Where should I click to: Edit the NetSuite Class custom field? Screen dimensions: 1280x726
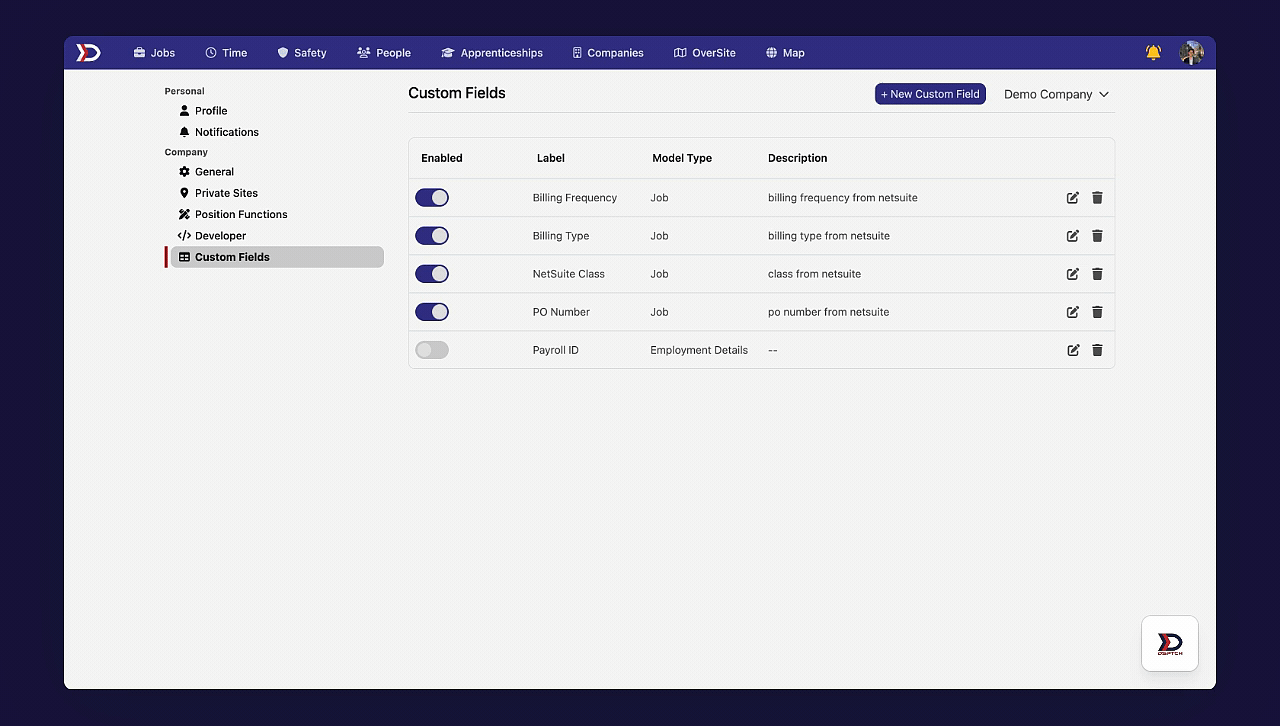1073,274
